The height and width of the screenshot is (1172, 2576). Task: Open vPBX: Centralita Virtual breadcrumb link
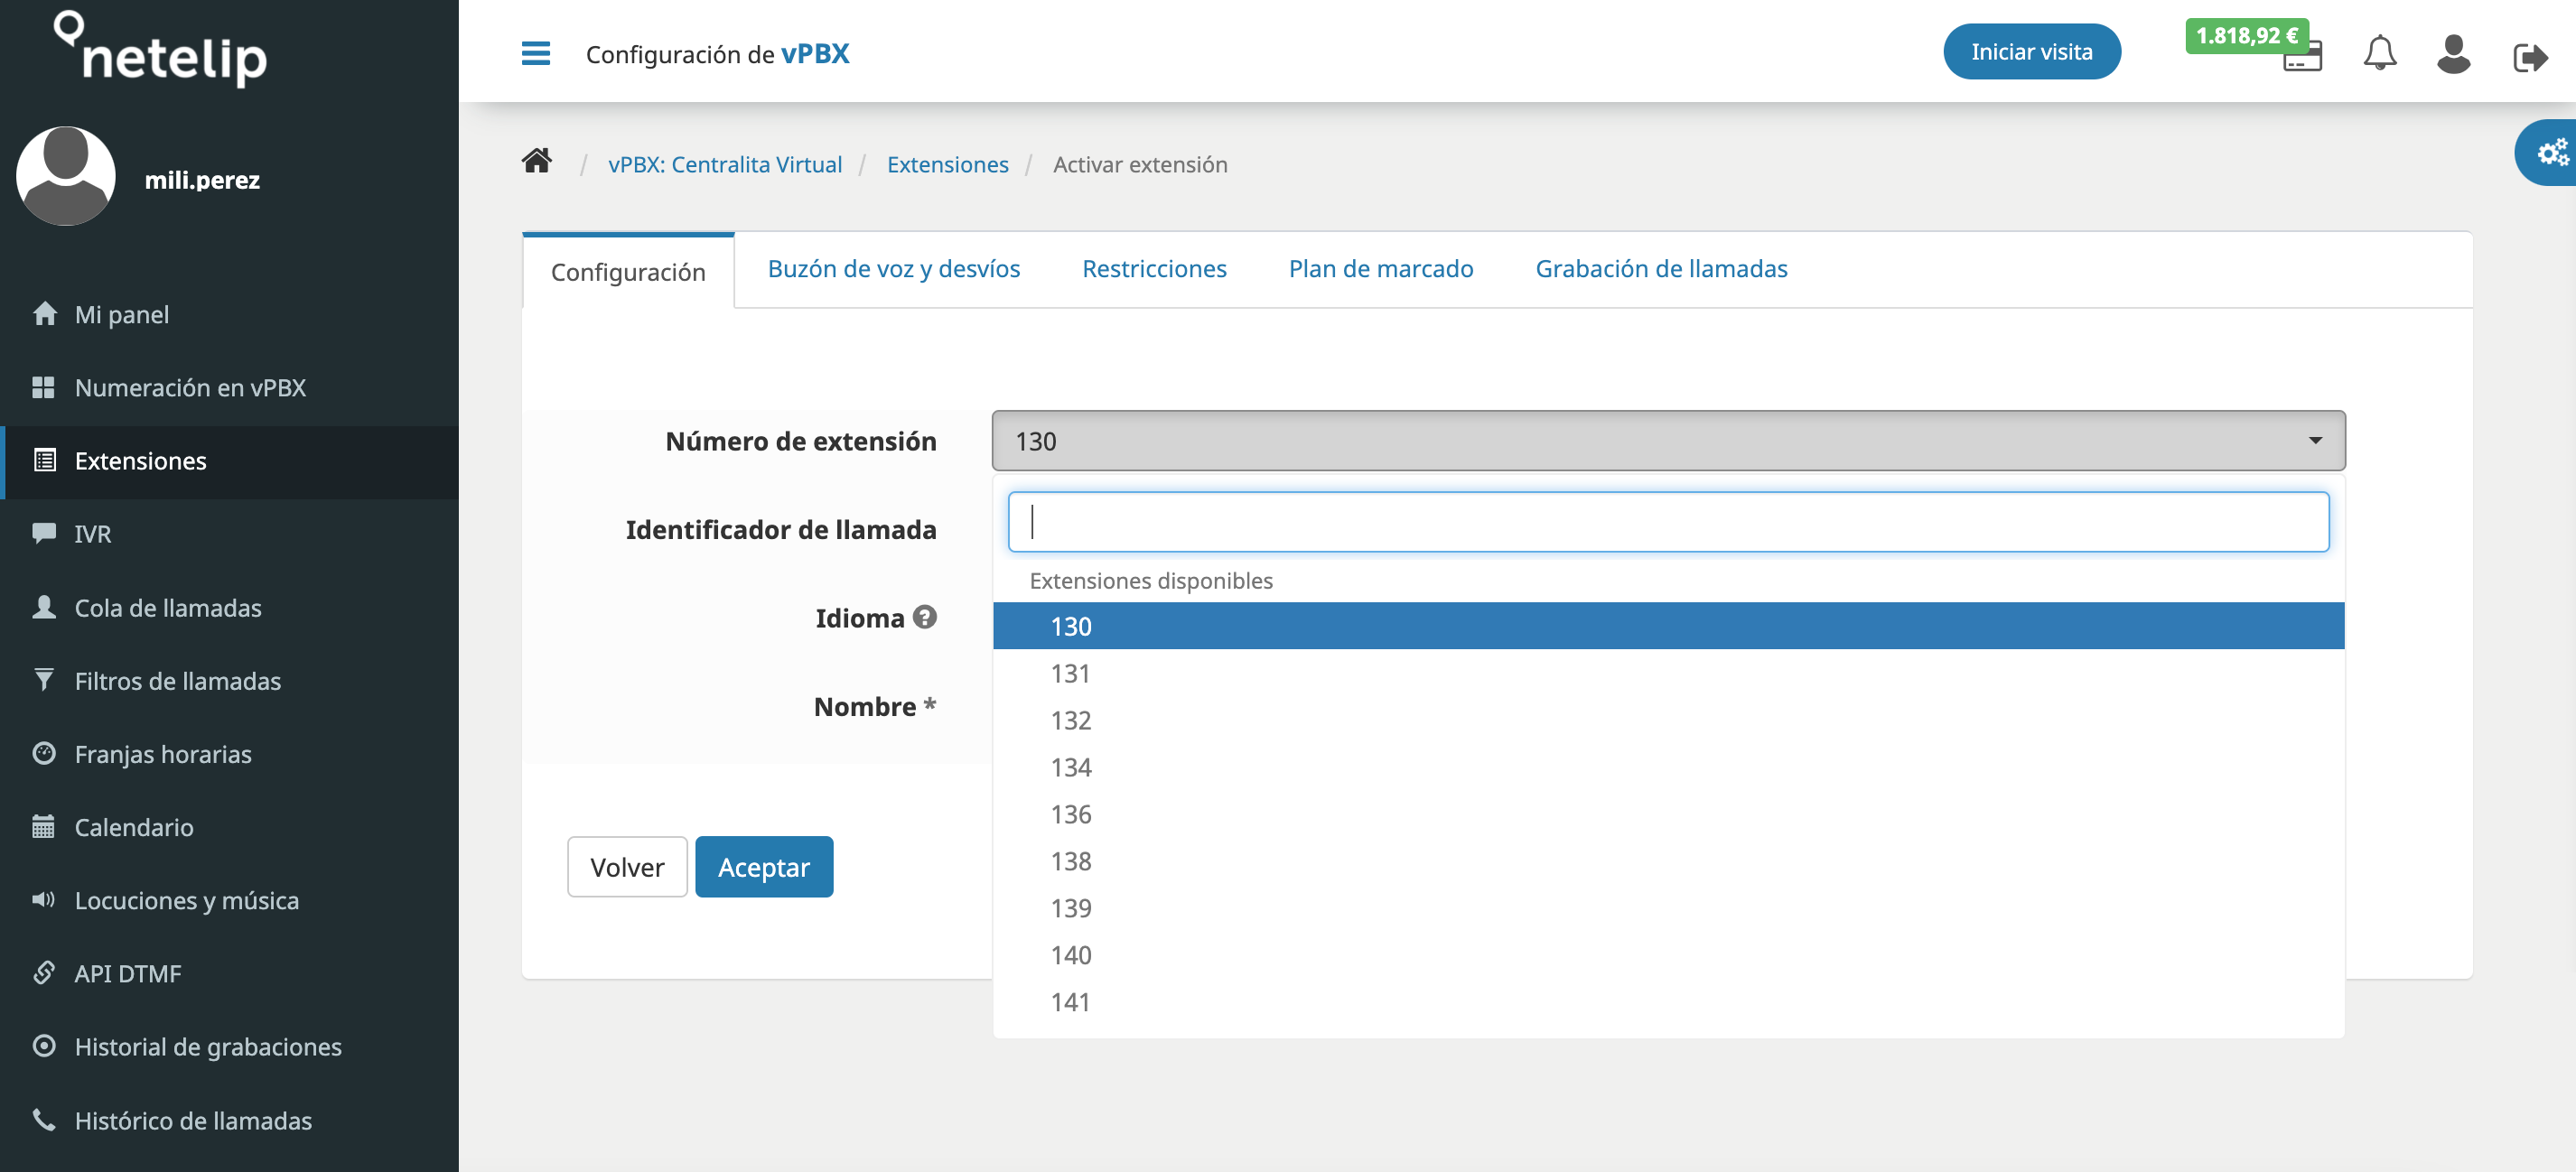point(725,163)
